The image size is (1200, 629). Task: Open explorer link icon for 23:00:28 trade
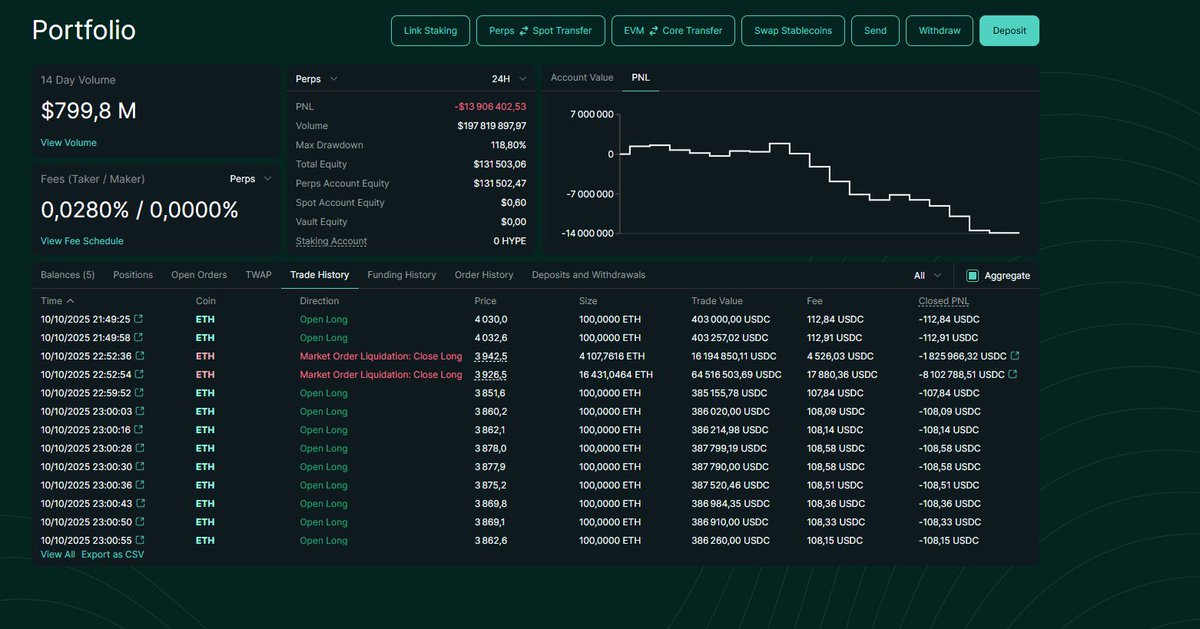(x=140, y=448)
